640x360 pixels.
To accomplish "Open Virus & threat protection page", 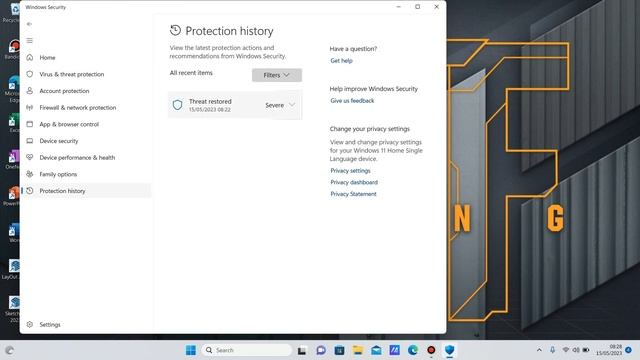I will click(72, 74).
